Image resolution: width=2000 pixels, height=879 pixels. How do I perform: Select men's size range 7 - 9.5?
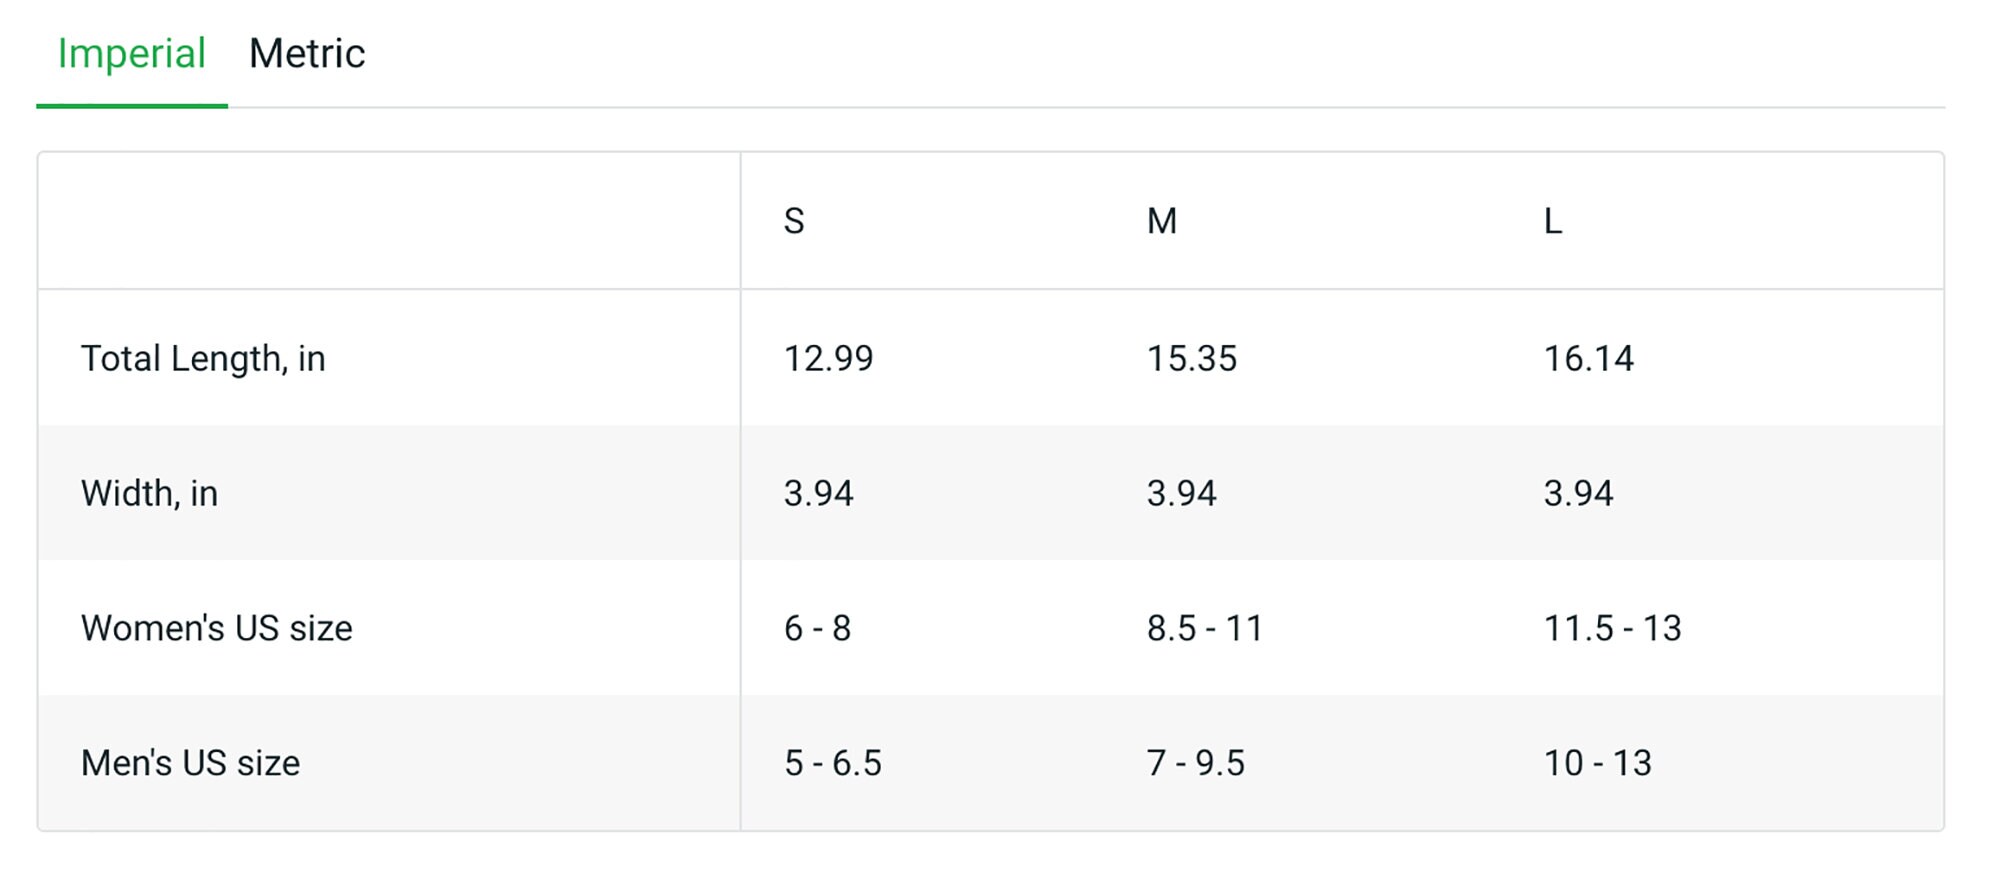click(x=1196, y=763)
